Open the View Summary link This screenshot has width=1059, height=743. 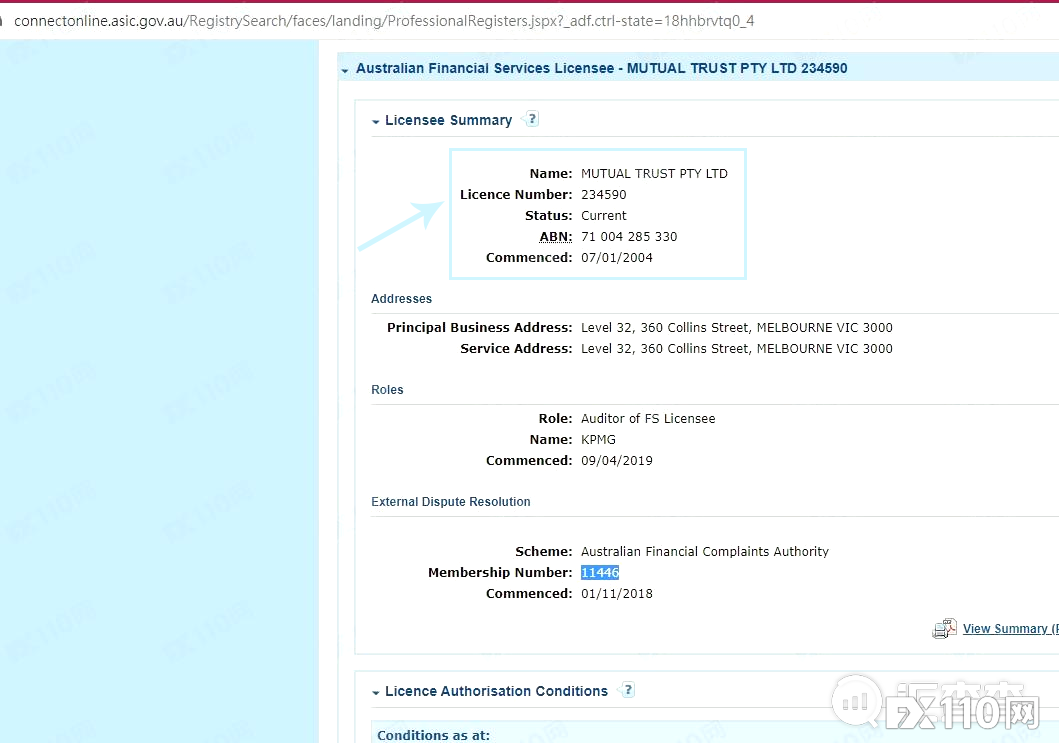point(1005,629)
